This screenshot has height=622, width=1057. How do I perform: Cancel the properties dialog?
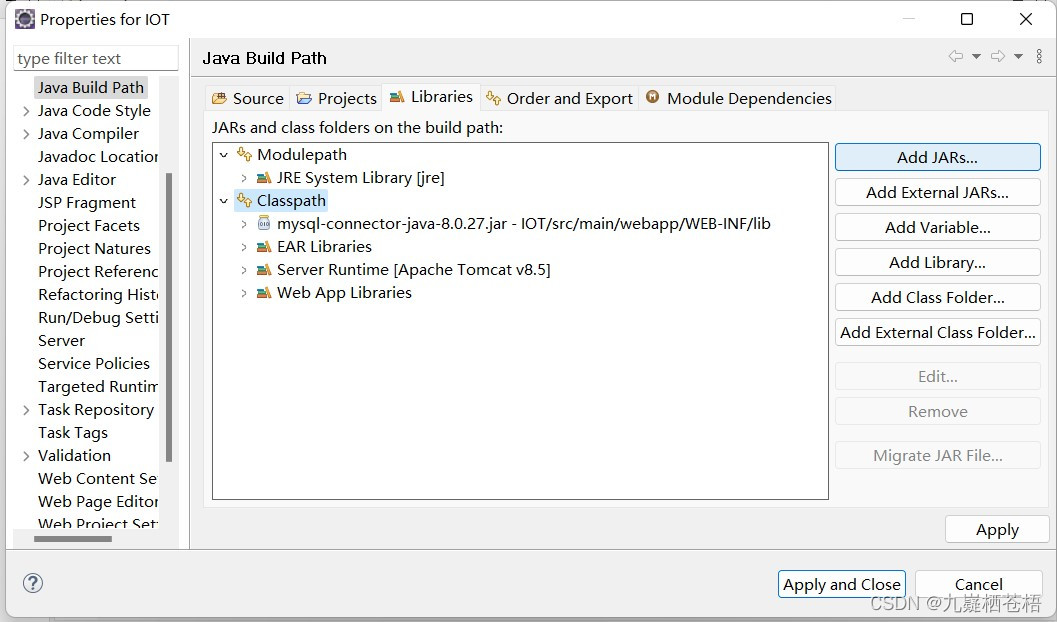pos(979,584)
